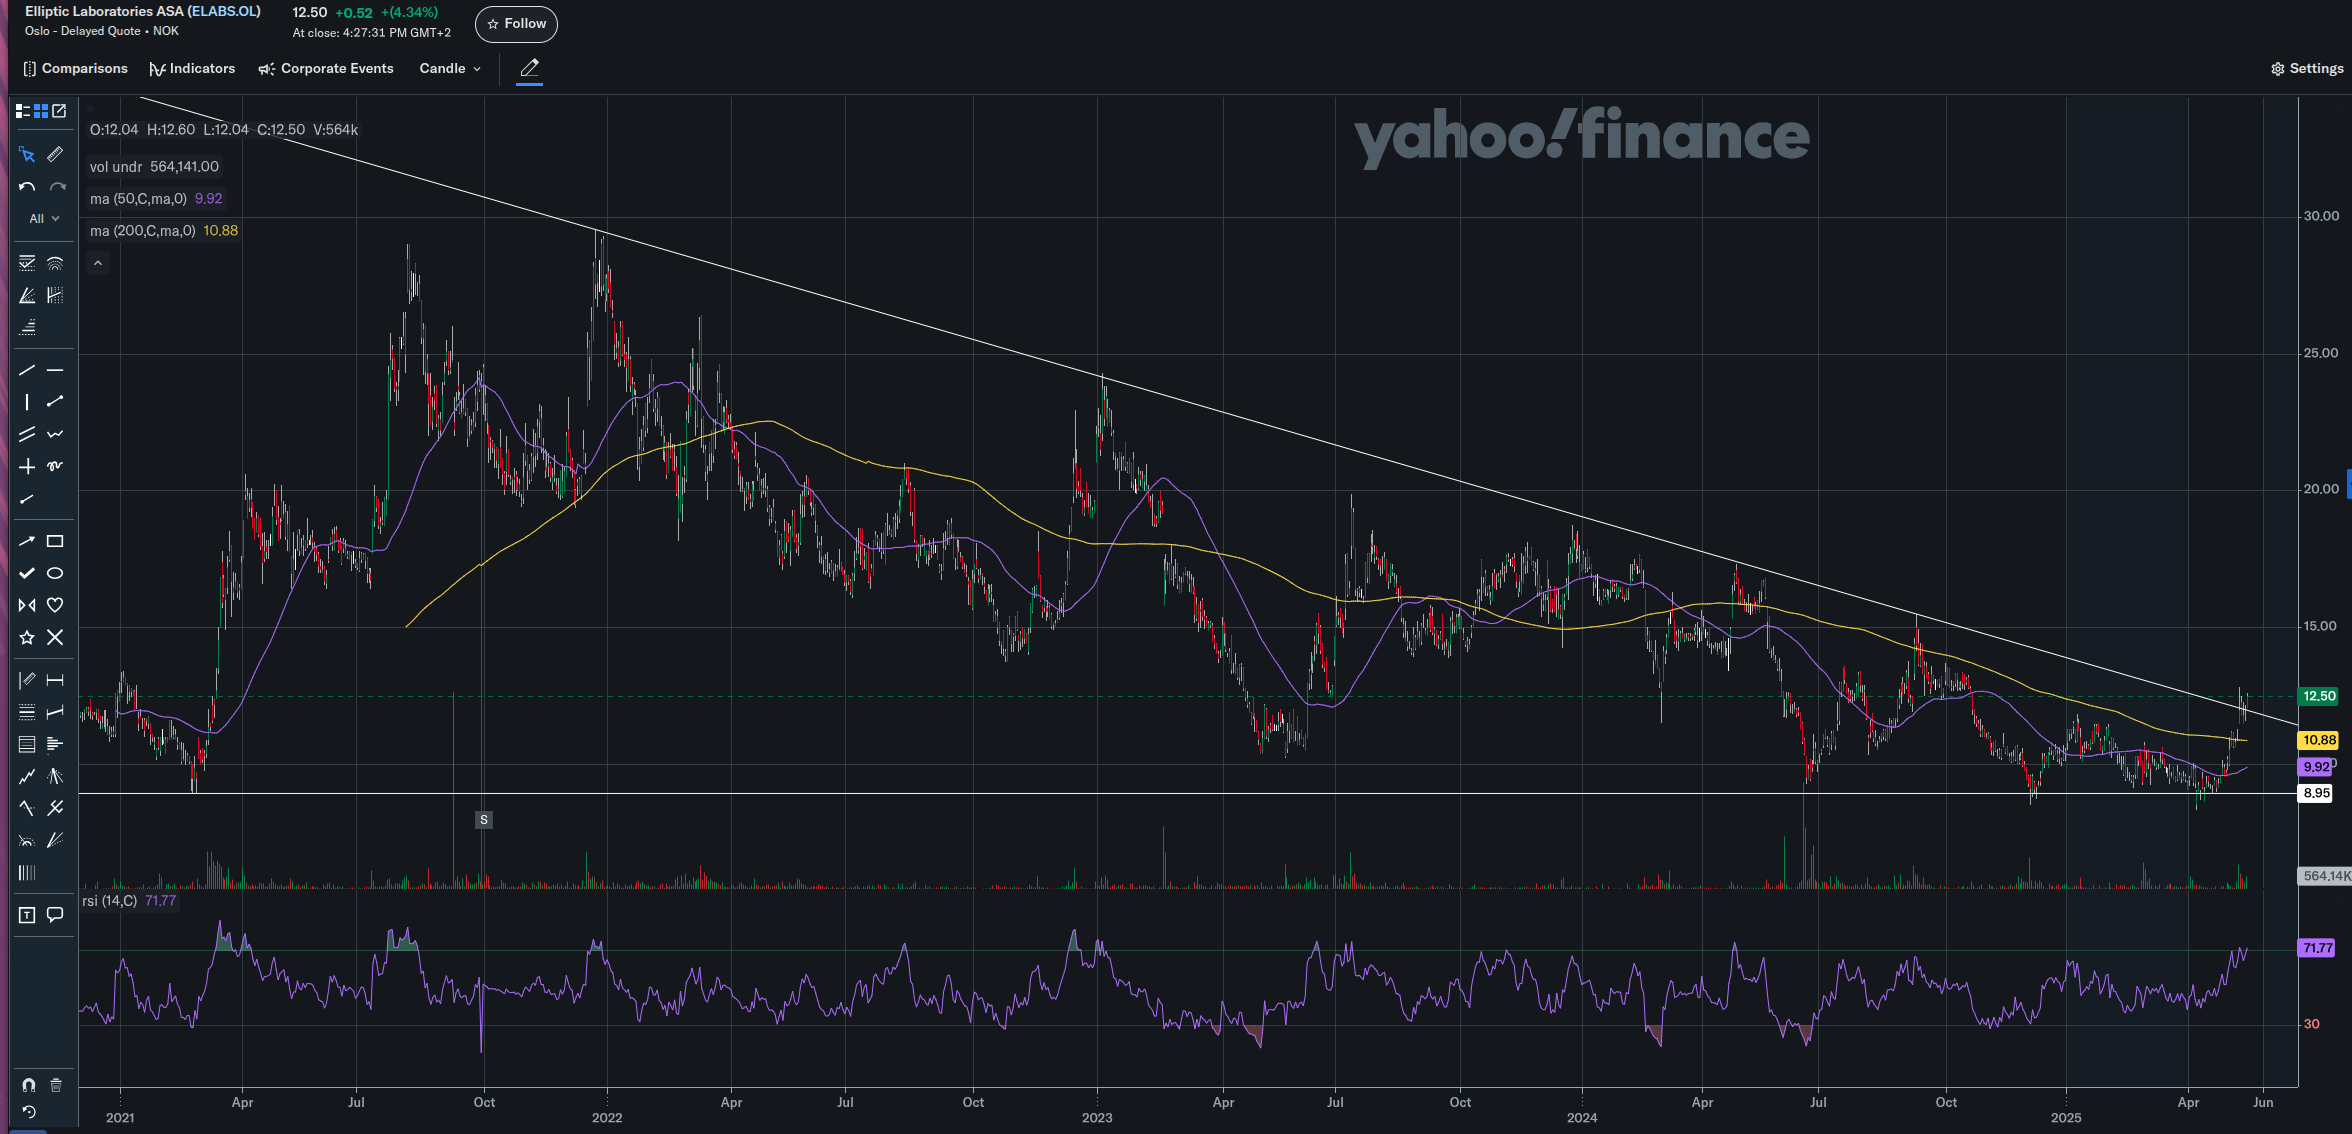This screenshot has width=2352, height=1134.
Task: Click the 9.92 moving average price tag
Action: pos(2315,767)
